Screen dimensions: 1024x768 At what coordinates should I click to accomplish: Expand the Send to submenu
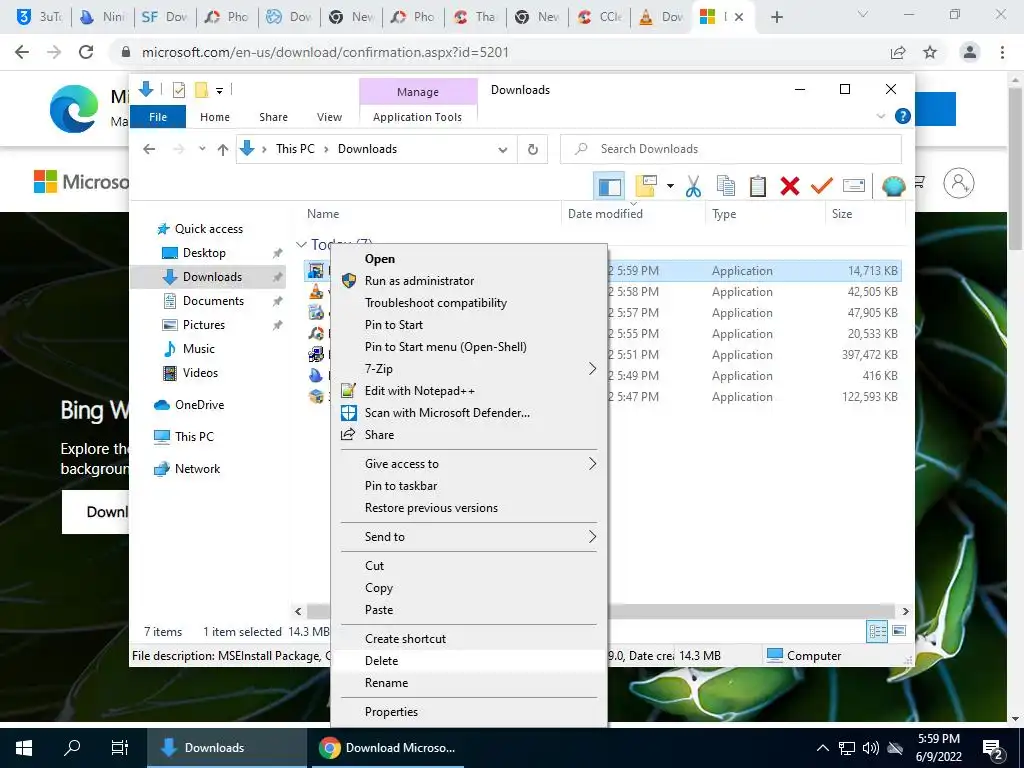pos(468,537)
